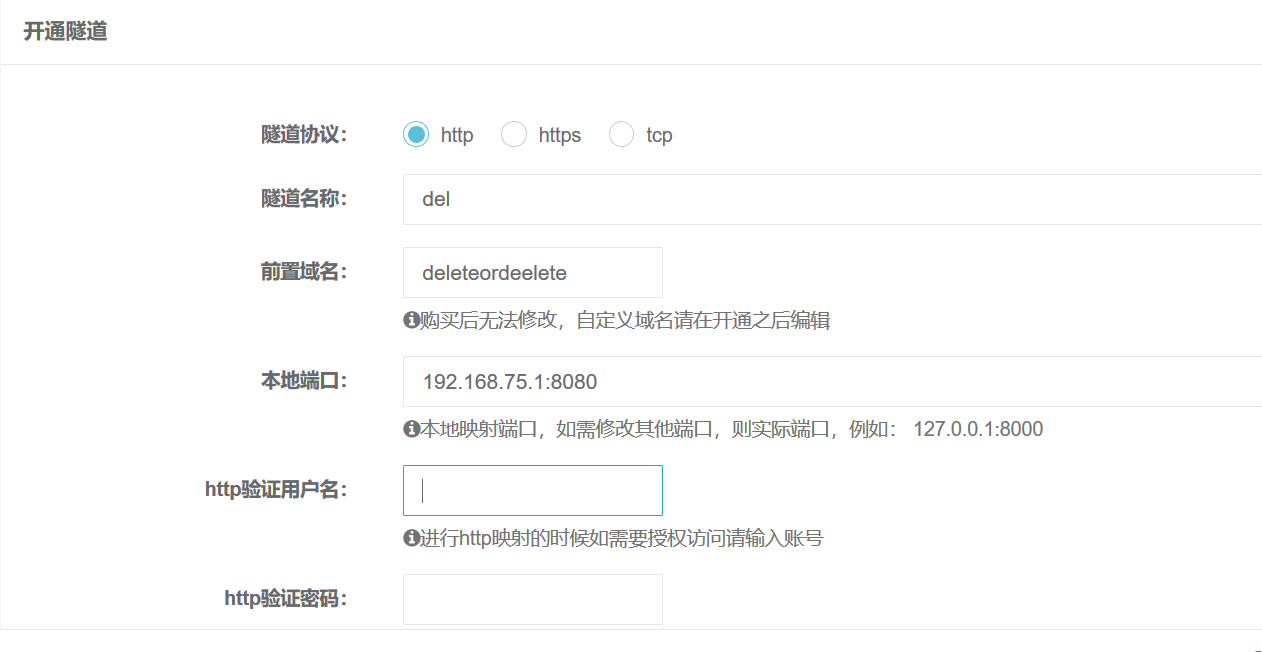Click the info icon near the http账号 authorization hint

[409, 538]
